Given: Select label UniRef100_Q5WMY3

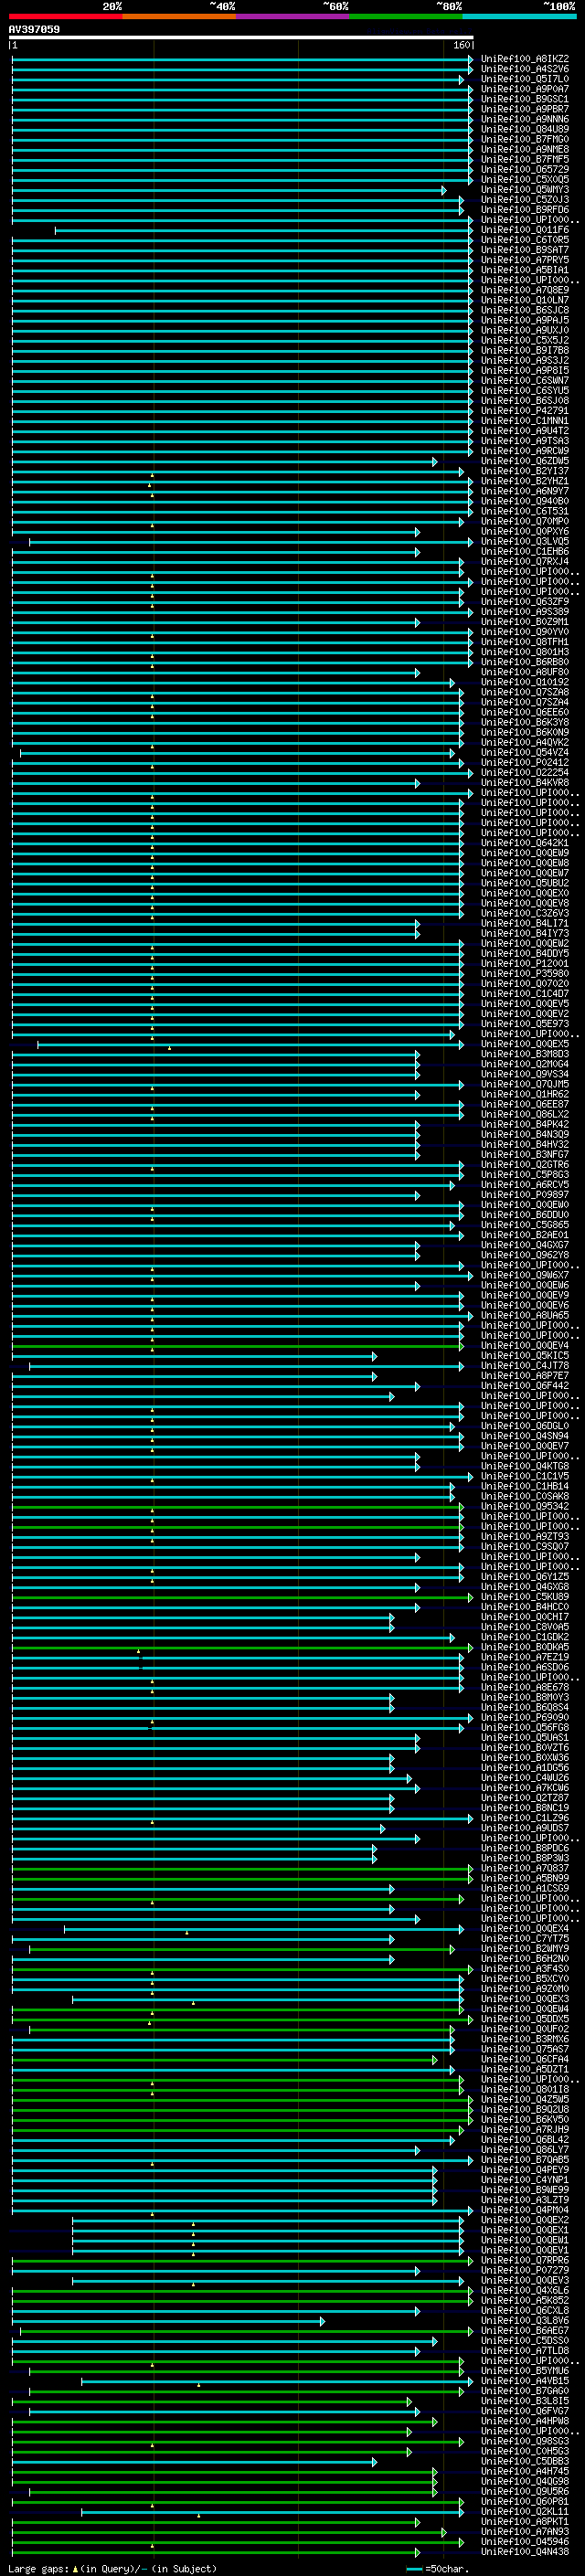Looking at the screenshot, I should tap(525, 190).
